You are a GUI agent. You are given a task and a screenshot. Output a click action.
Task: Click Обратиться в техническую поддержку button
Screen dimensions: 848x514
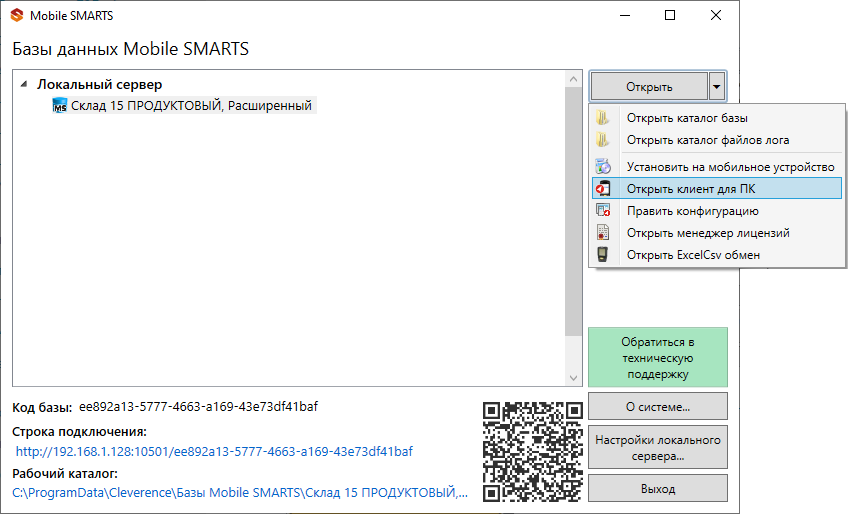[658, 358]
